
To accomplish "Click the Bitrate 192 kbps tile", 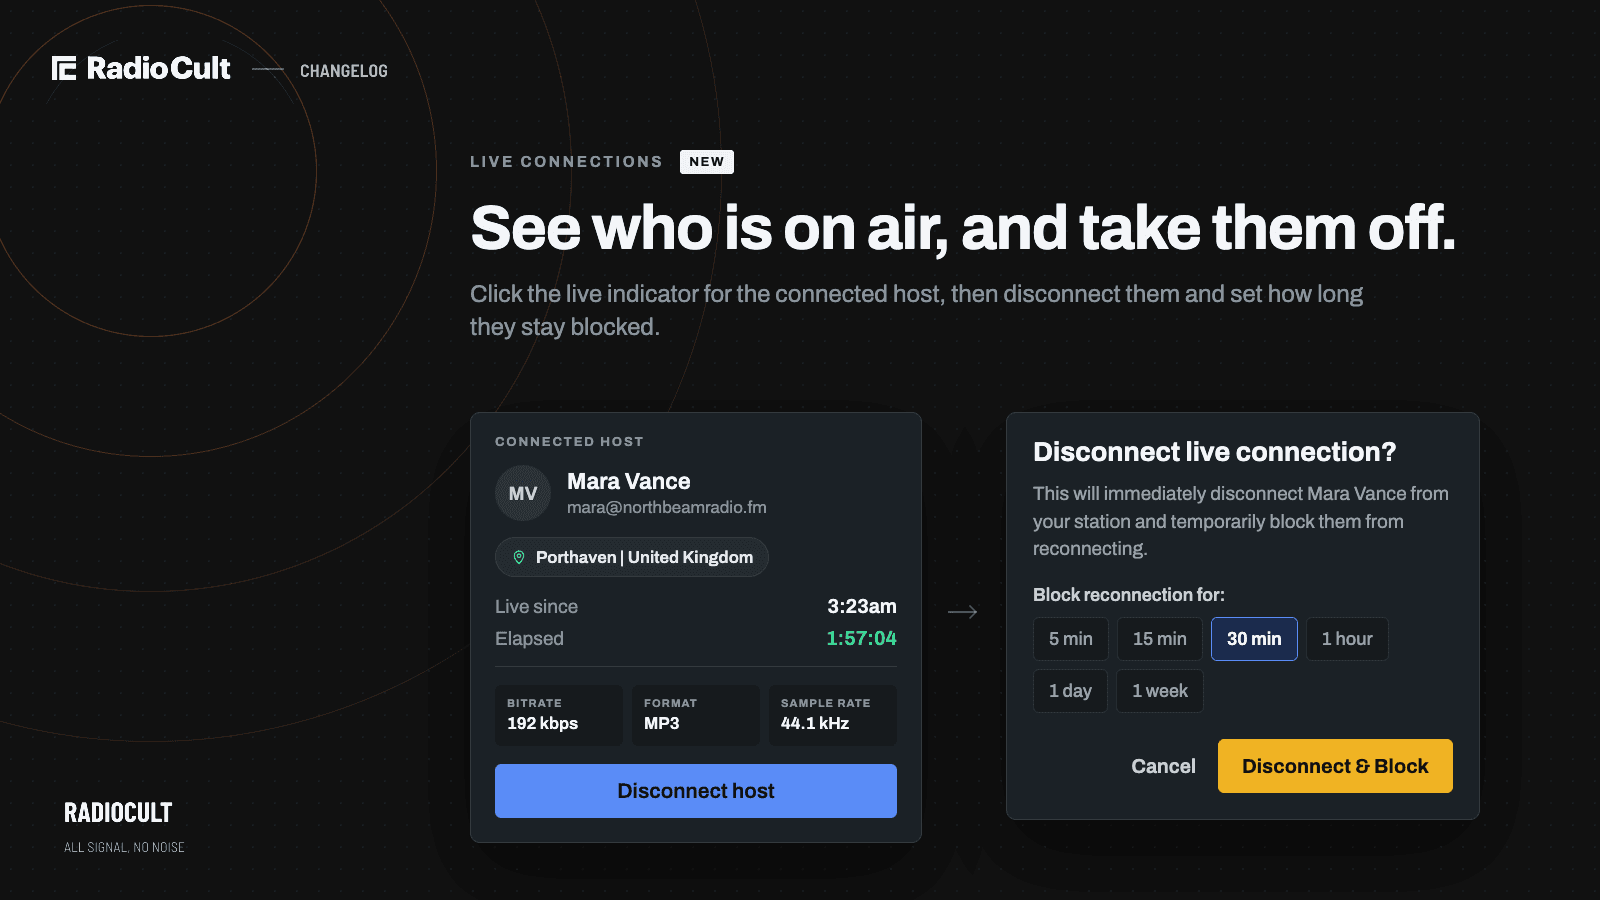I will pos(559,715).
